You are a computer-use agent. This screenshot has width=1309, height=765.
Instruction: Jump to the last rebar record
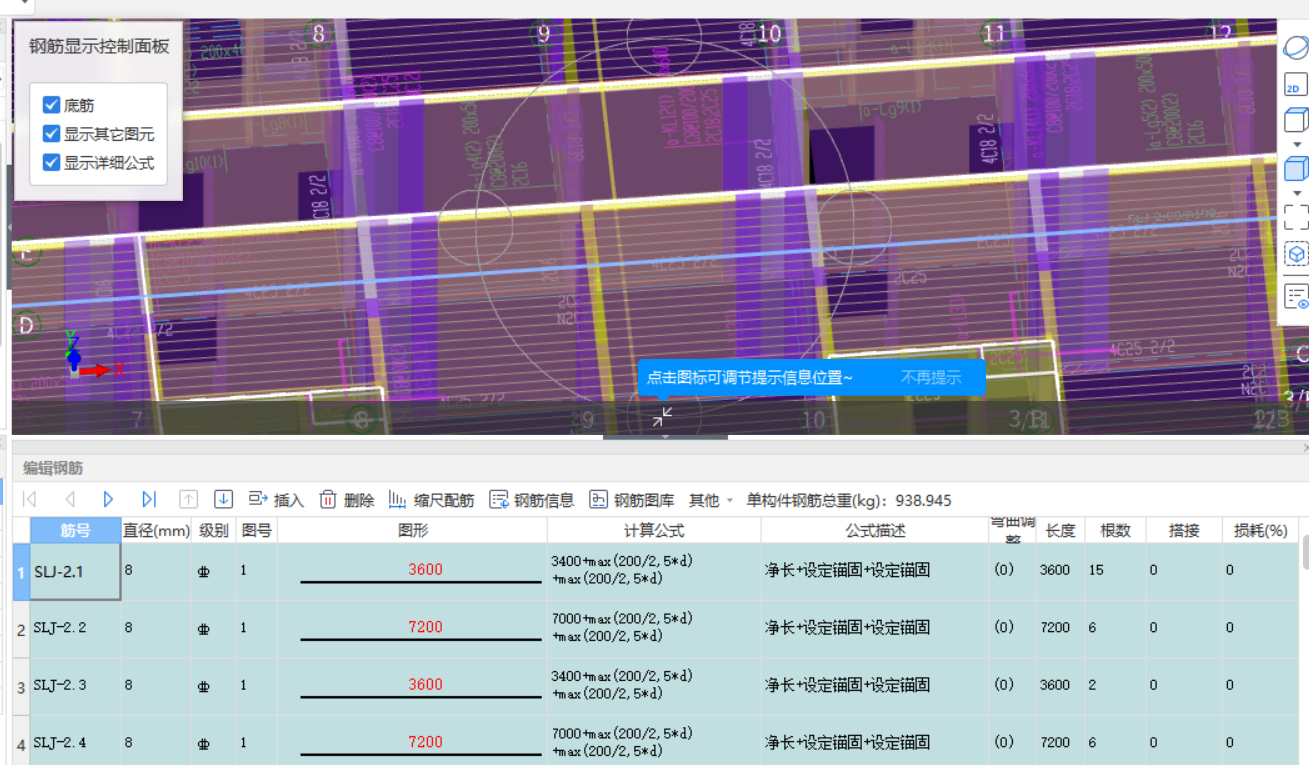click(x=149, y=499)
